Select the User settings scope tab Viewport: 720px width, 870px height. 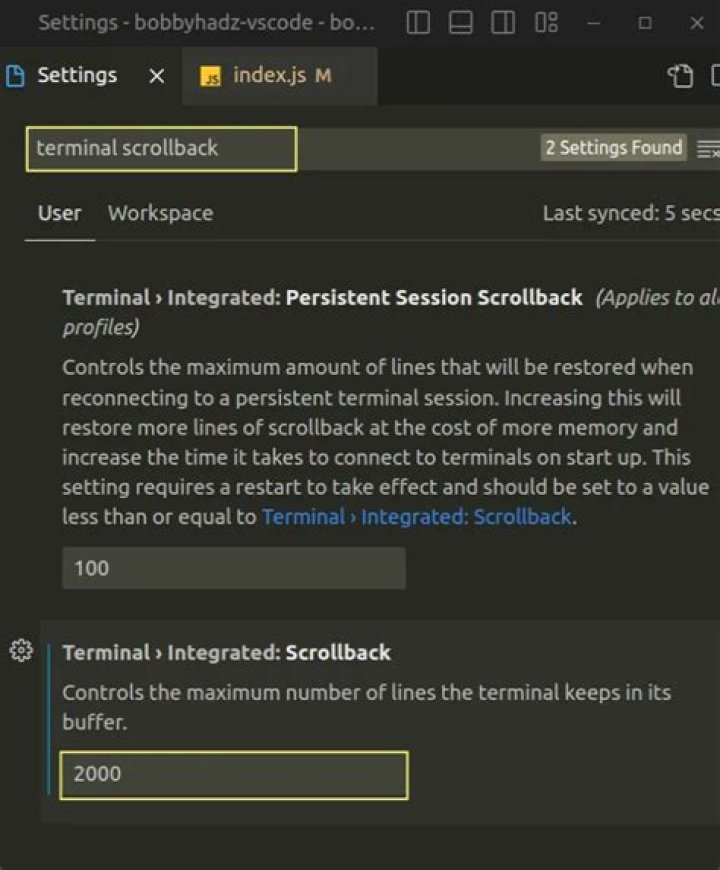tap(59, 214)
